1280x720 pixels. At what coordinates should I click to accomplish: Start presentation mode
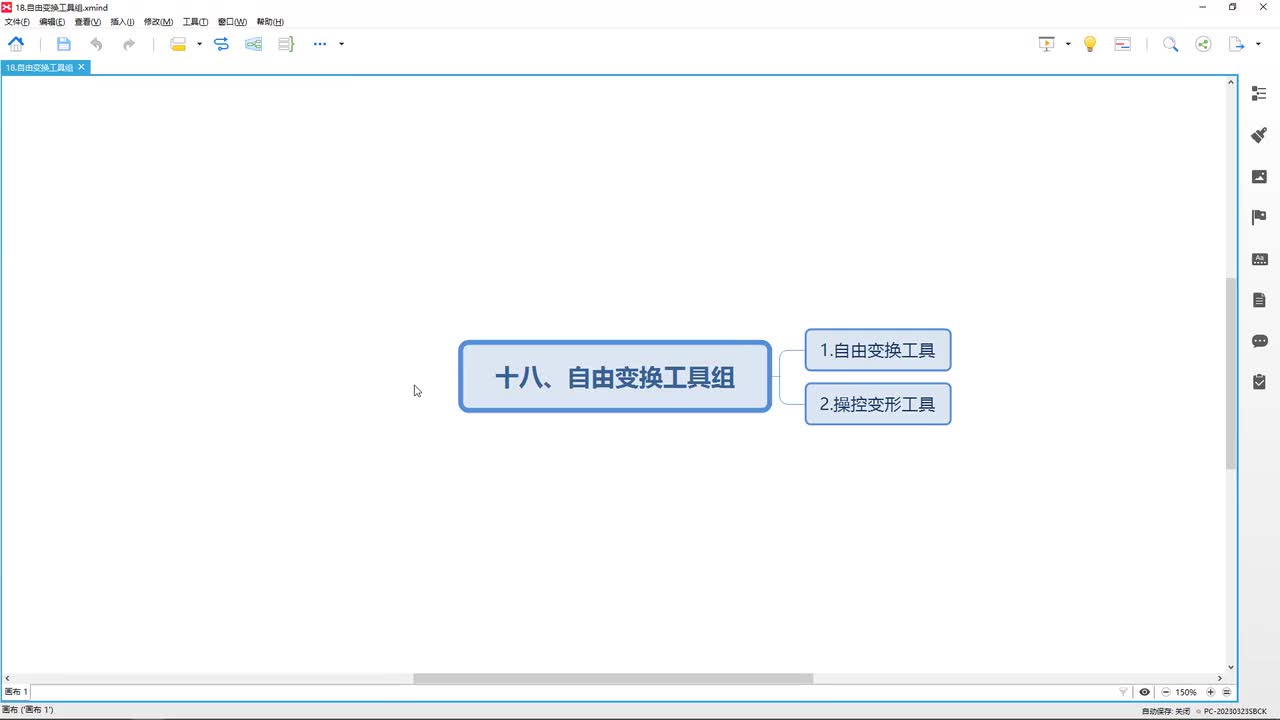1047,44
